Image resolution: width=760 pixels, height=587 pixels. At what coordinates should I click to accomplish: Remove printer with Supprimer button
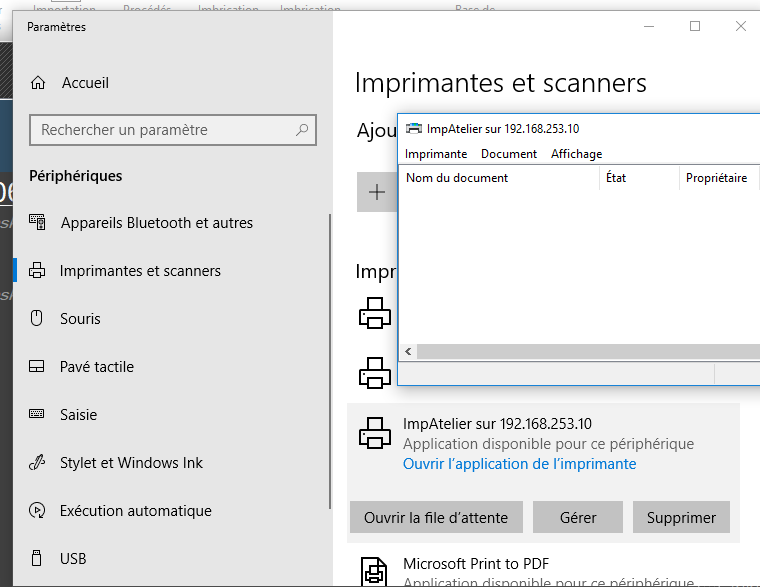point(681,517)
